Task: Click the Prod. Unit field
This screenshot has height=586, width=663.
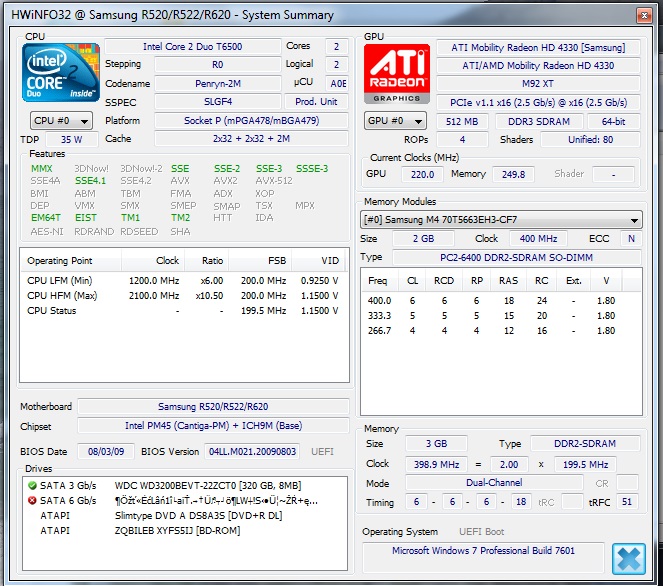Action: 316,102
